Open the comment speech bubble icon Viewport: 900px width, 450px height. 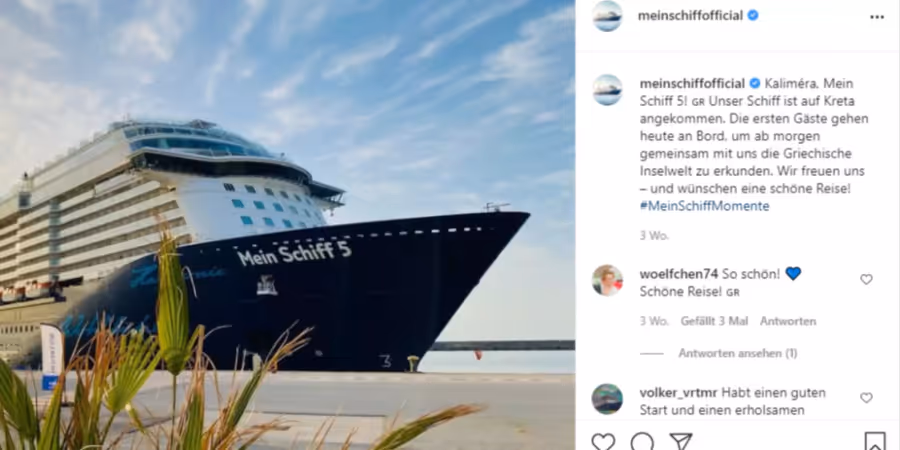[x=642, y=441]
